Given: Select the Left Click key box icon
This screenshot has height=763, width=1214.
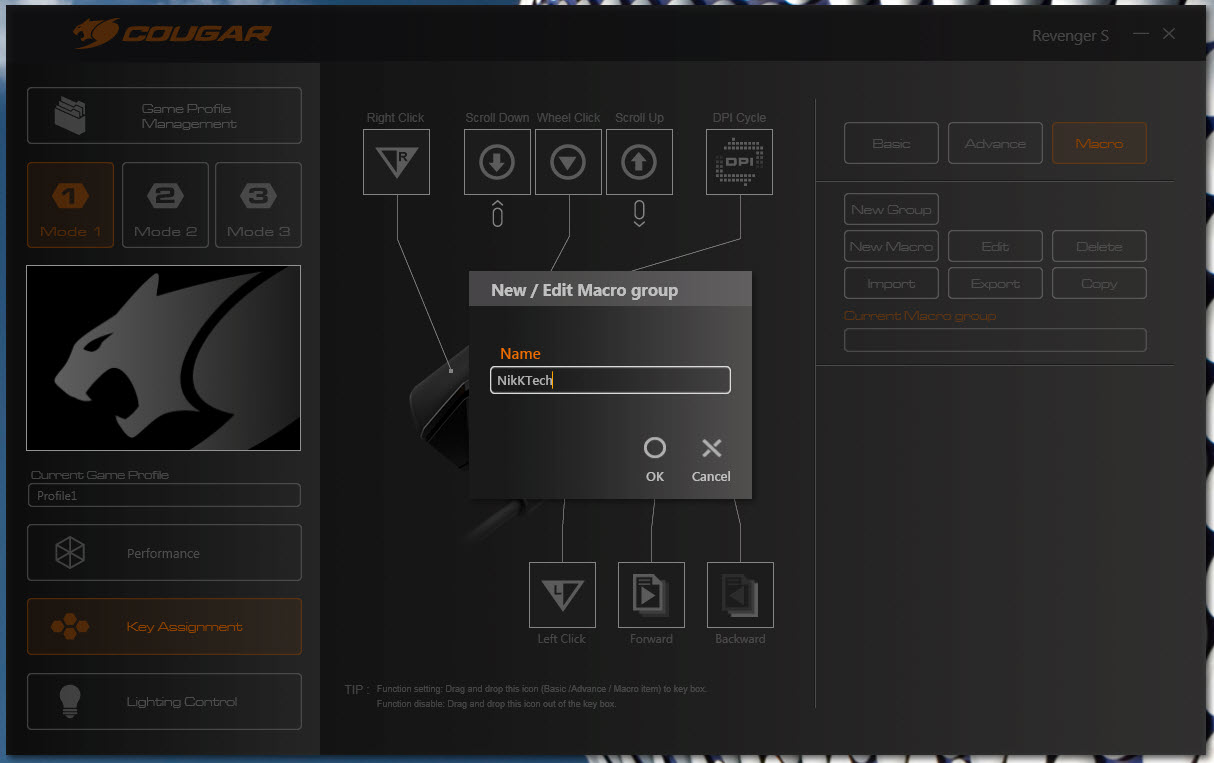Looking at the screenshot, I should coord(562,595).
